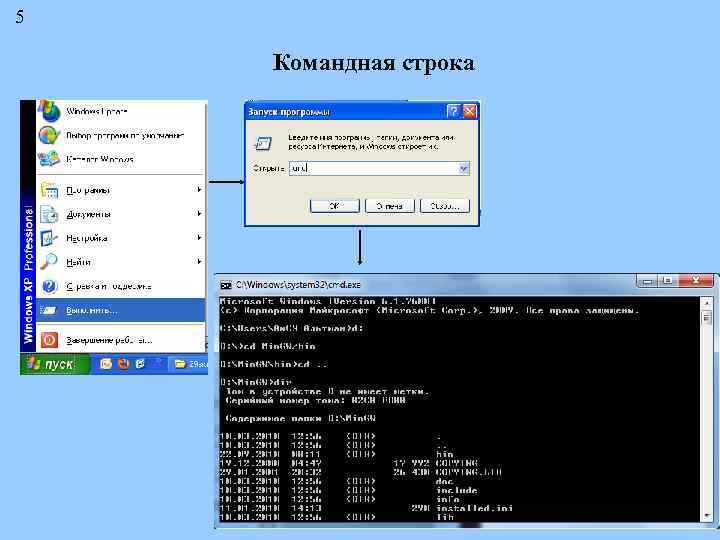Click the Windows Catalog icon

pos(49,159)
